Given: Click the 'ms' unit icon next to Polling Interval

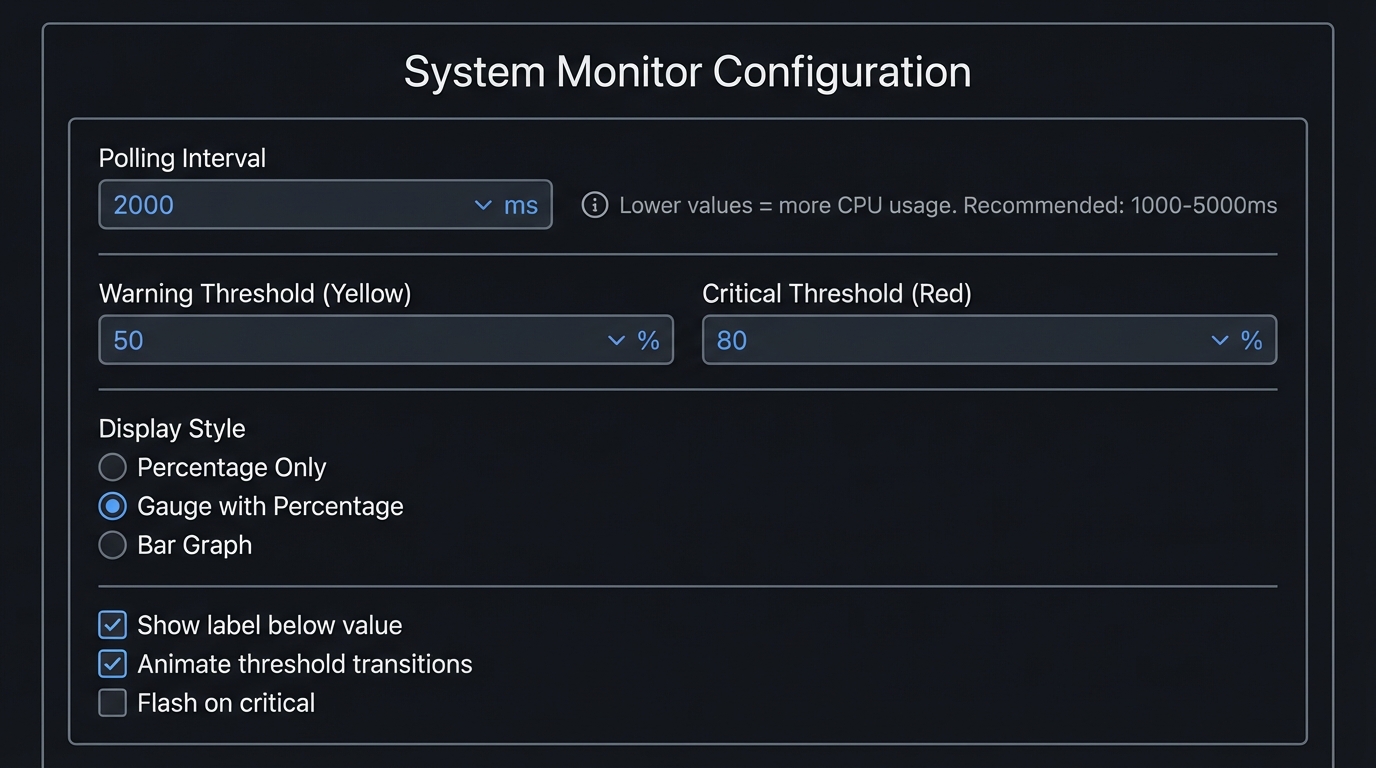Looking at the screenshot, I should [x=521, y=204].
